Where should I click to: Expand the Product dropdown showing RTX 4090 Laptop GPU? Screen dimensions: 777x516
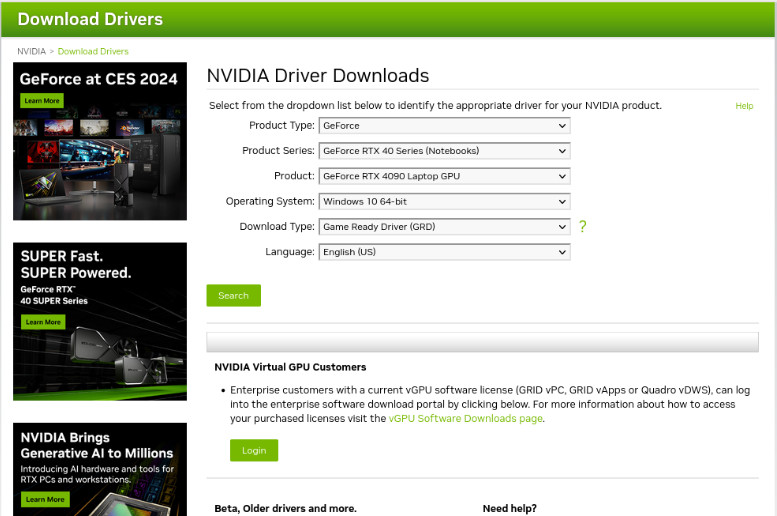click(444, 176)
